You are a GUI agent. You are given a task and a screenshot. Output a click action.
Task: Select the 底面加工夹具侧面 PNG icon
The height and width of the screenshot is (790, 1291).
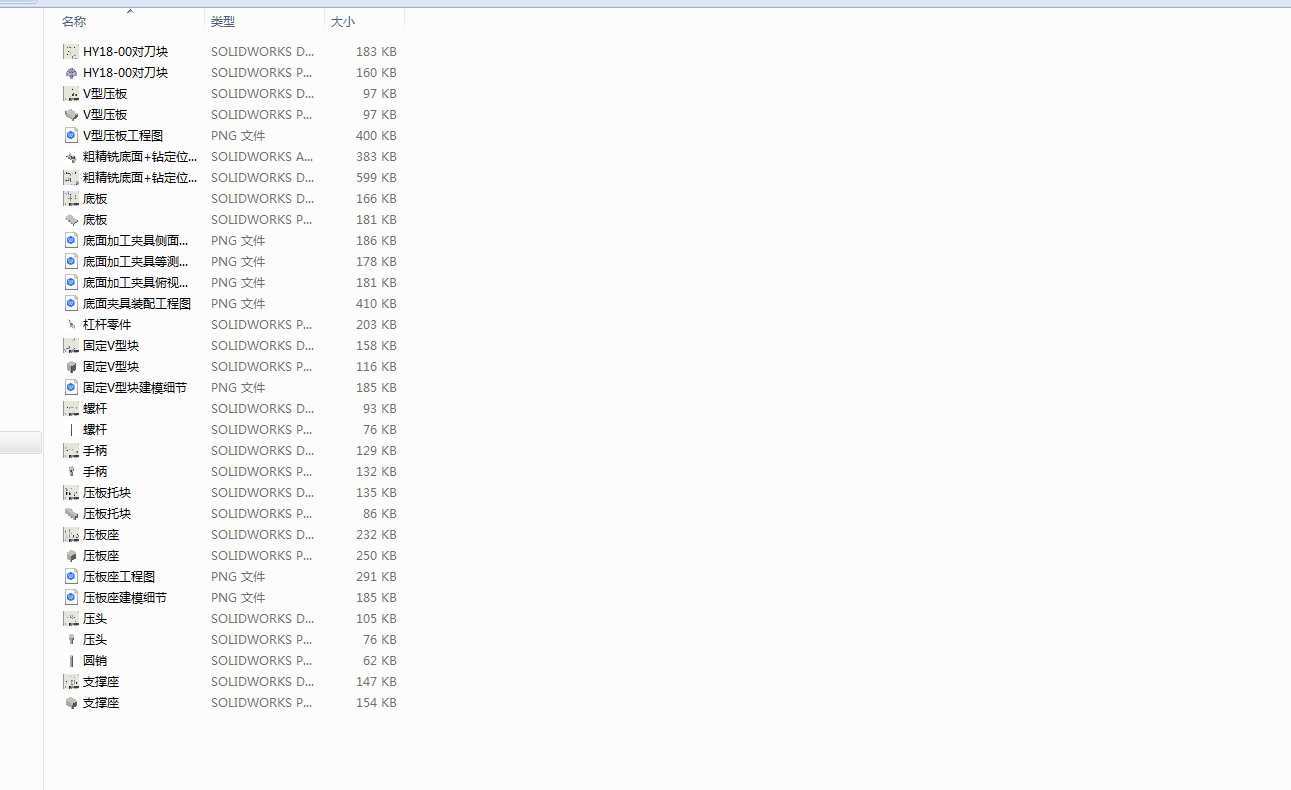pyautogui.click(x=71, y=240)
